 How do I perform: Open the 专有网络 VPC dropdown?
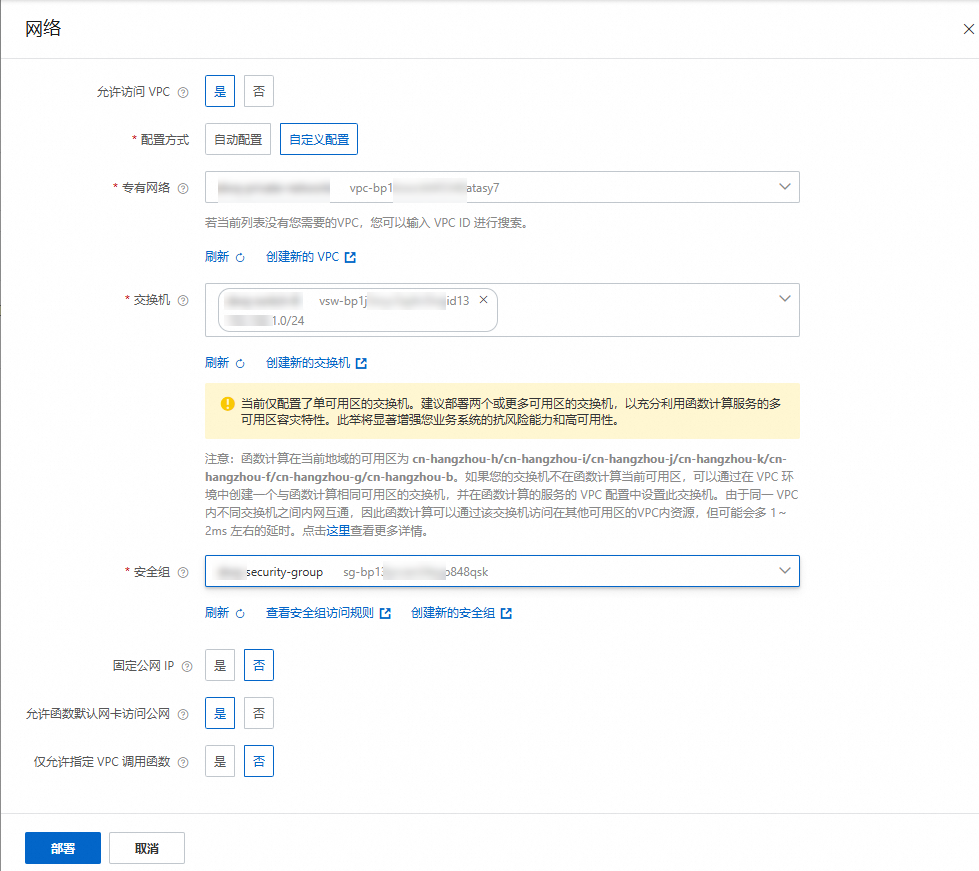point(502,187)
